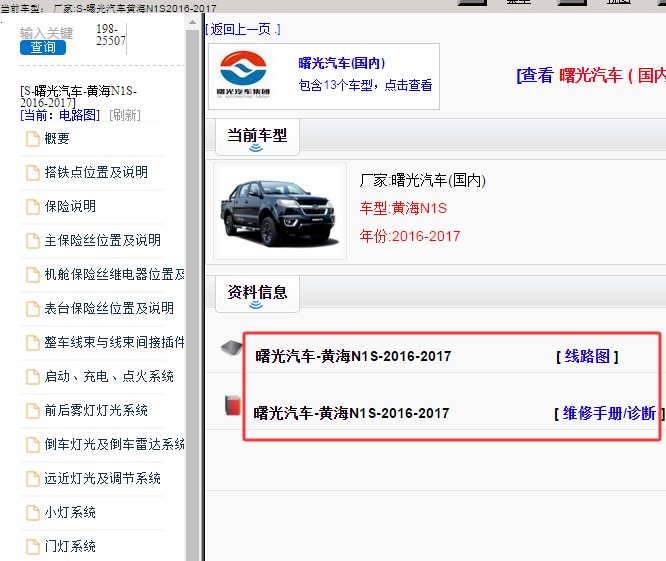The width and height of the screenshot is (666, 561).
Task: Open the 保险说明 entry
Action: tap(70, 206)
